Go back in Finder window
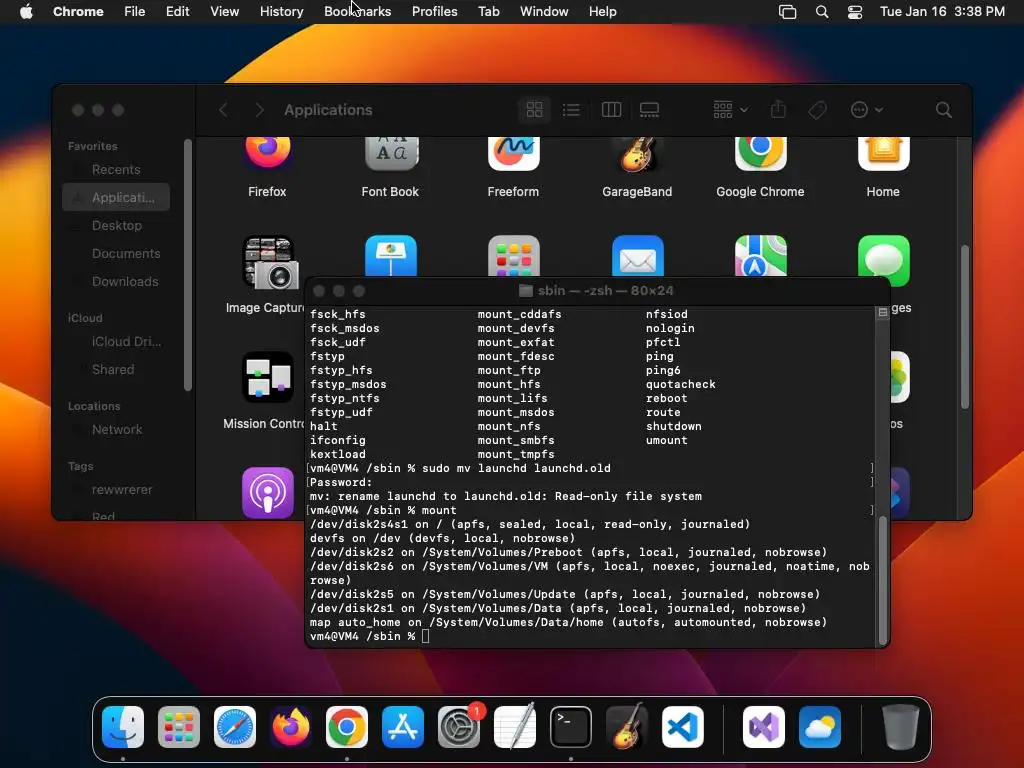Viewport: 1024px width, 768px height. click(223, 110)
